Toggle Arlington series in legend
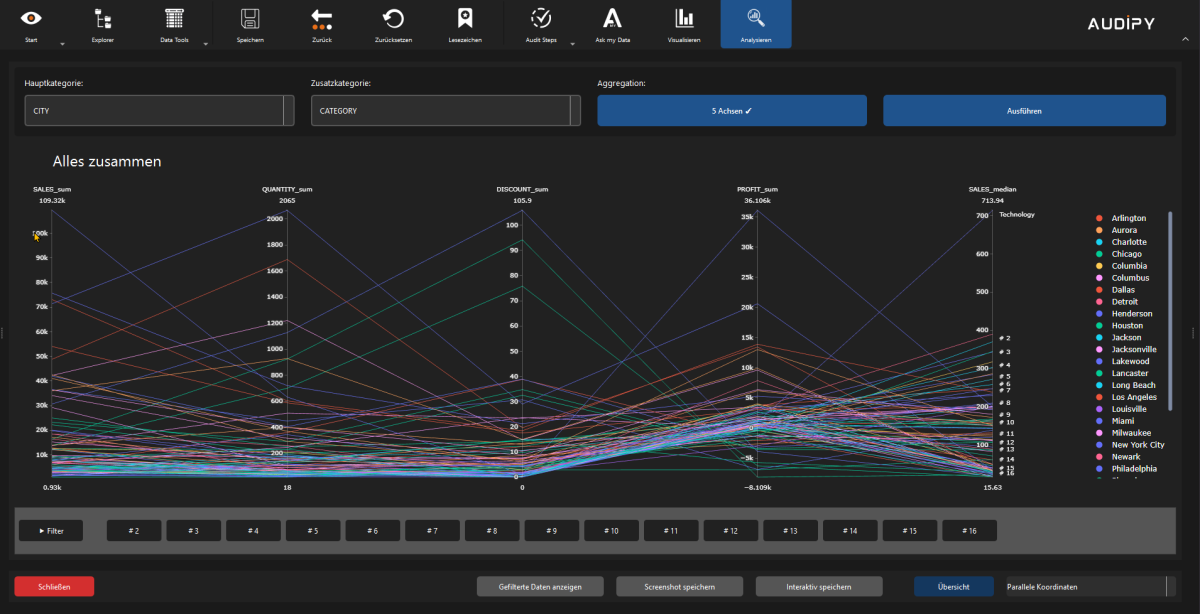This screenshot has height=614, width=1200. pos(1128,218)
